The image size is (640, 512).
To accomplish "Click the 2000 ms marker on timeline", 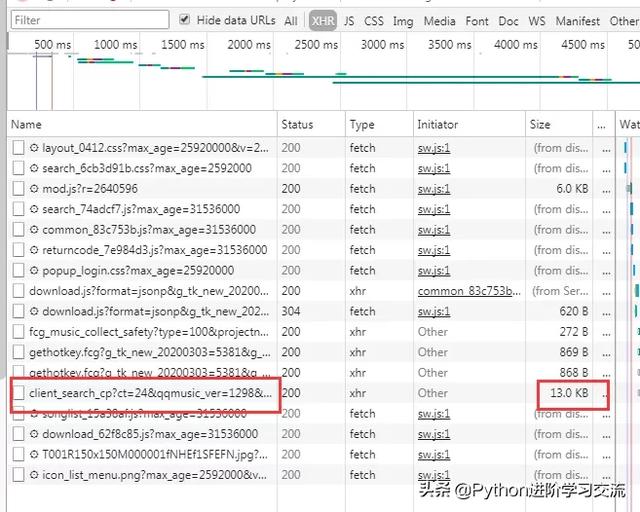I will click(241, 44).
